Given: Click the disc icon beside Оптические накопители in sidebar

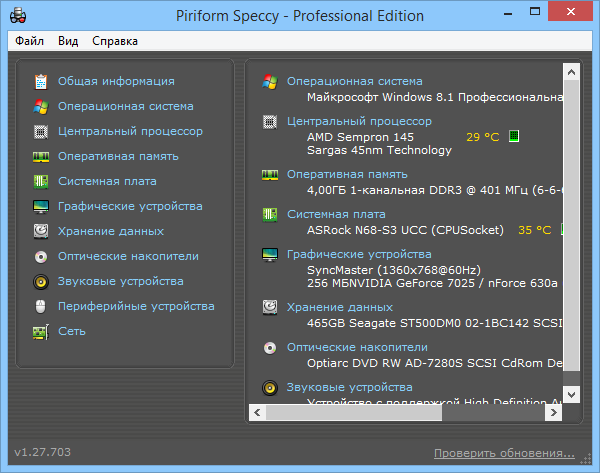Looking at the screenshot, I should (41, 256).
